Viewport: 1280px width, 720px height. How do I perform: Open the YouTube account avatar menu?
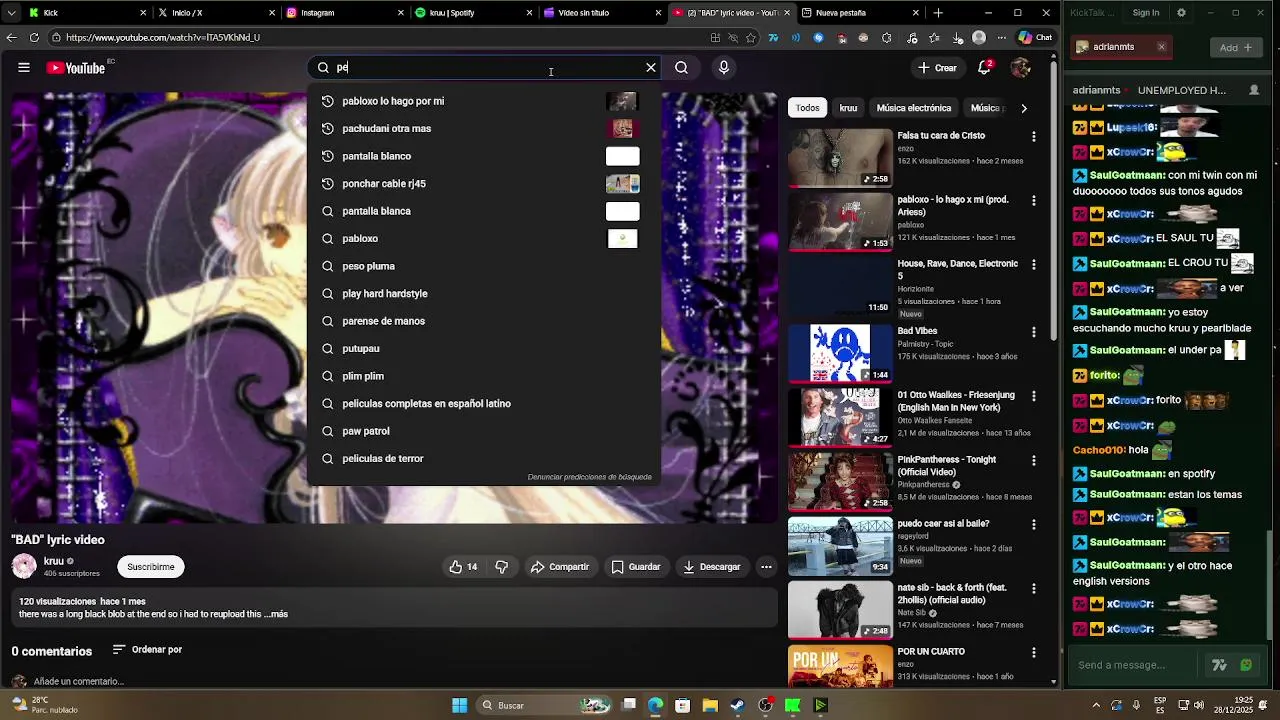[1020, 68]
